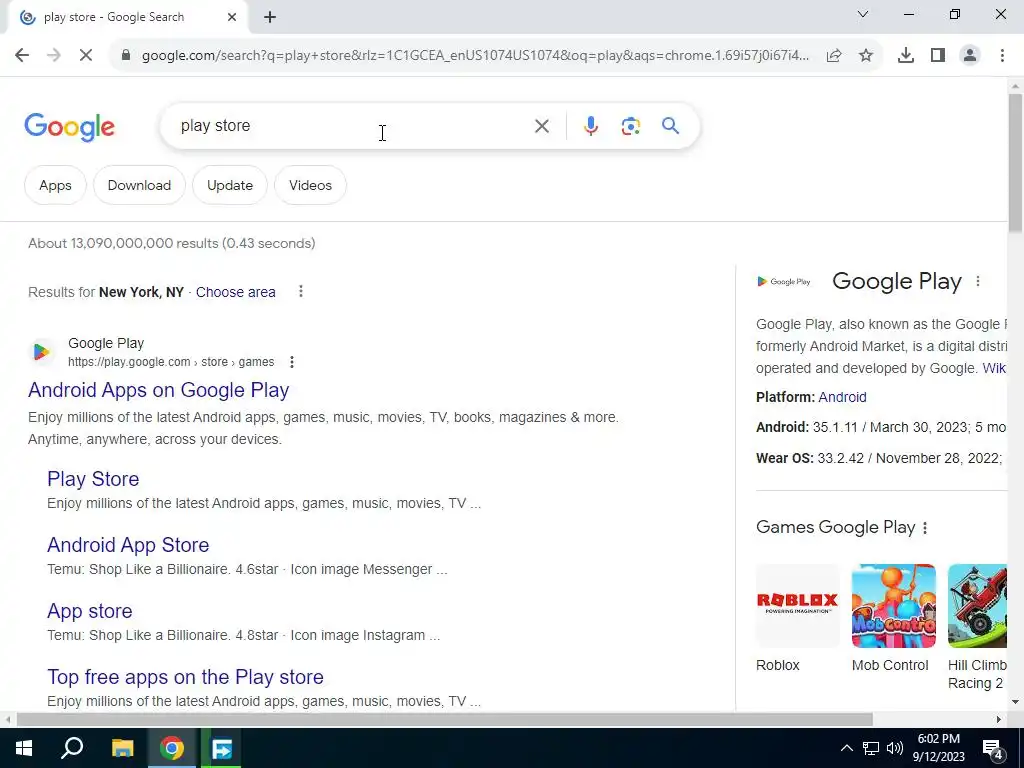Open the Chrome three-dot menu
This screenshot has height=768, width=1024.
pos(1002,56)
